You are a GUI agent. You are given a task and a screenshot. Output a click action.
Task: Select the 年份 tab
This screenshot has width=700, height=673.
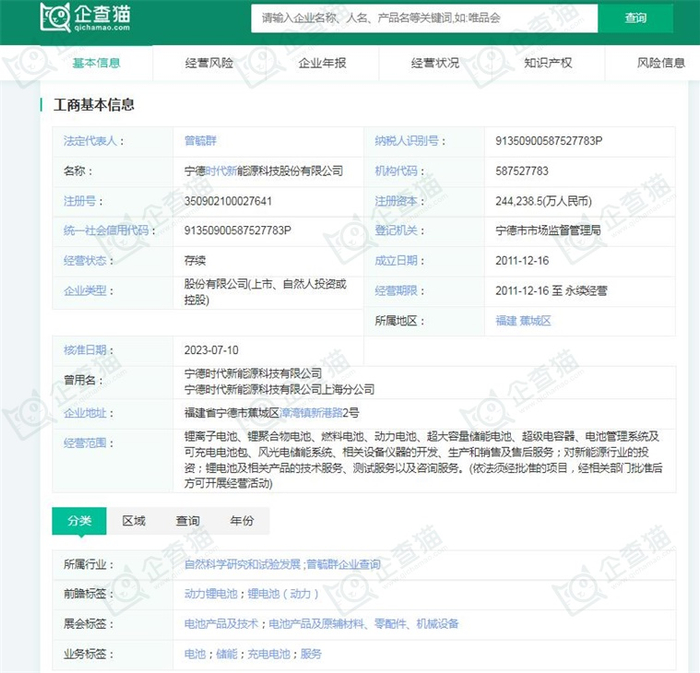tap(242, 521)
